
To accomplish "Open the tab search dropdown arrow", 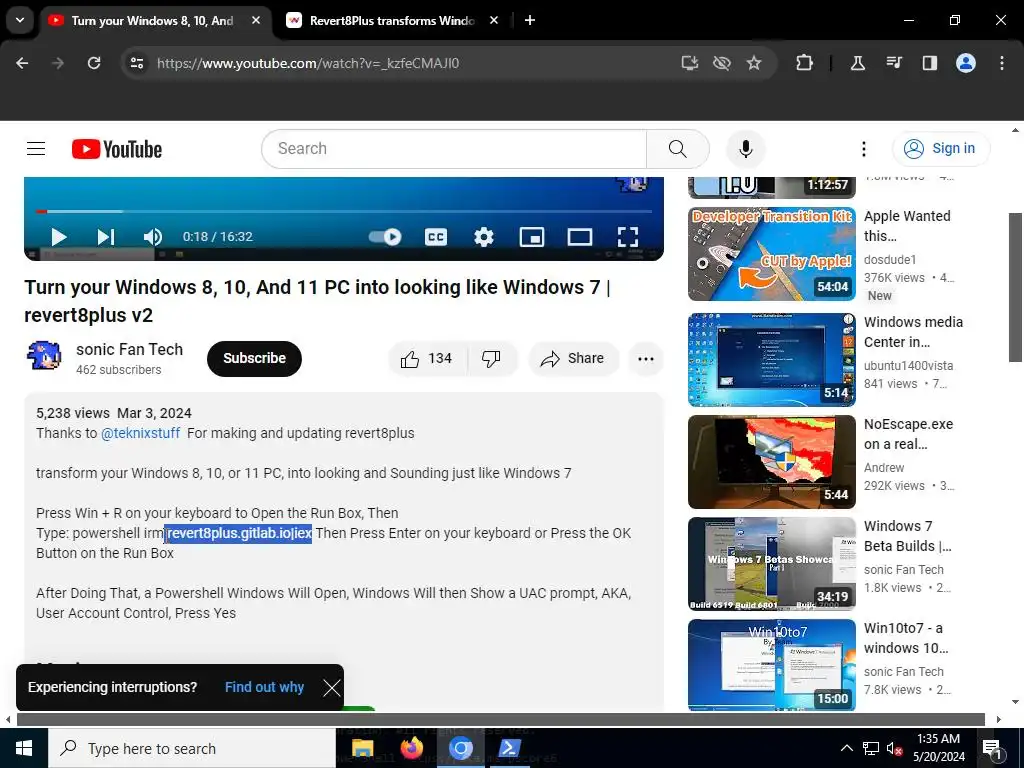I will pos(20,20).
